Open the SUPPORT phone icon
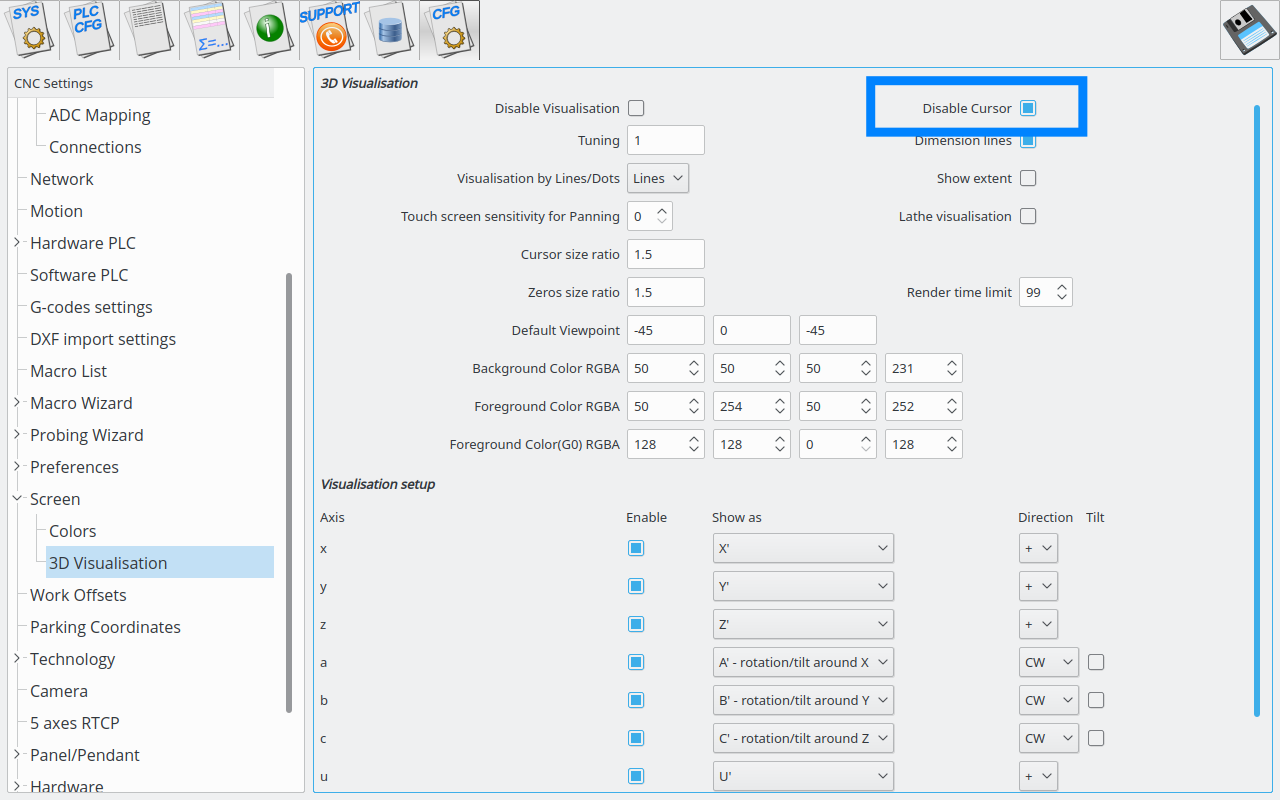 (329, 30)
